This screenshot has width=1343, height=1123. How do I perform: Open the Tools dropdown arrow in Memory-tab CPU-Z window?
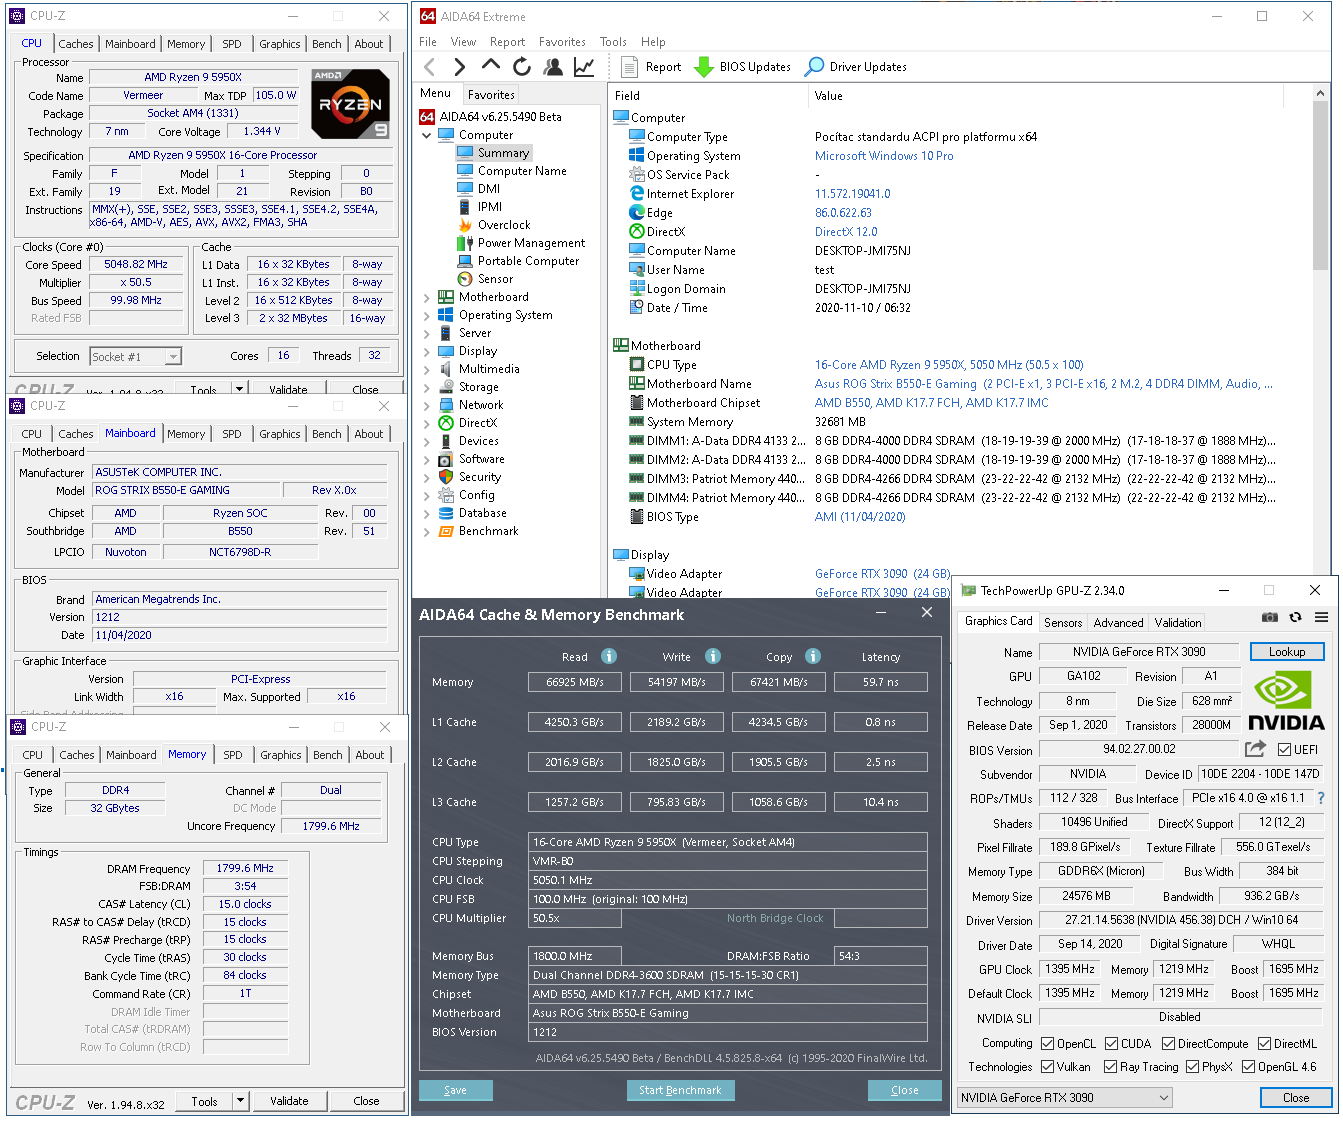[240, 1101]
